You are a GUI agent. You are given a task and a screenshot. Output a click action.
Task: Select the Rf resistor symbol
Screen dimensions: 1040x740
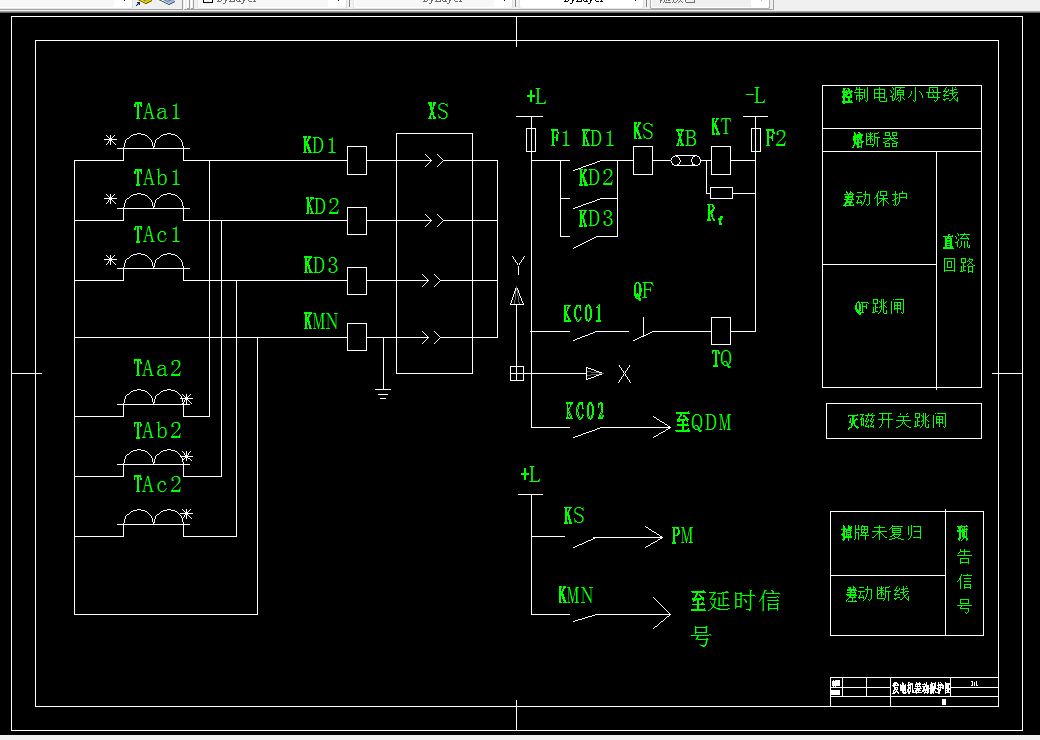[721, 193]
